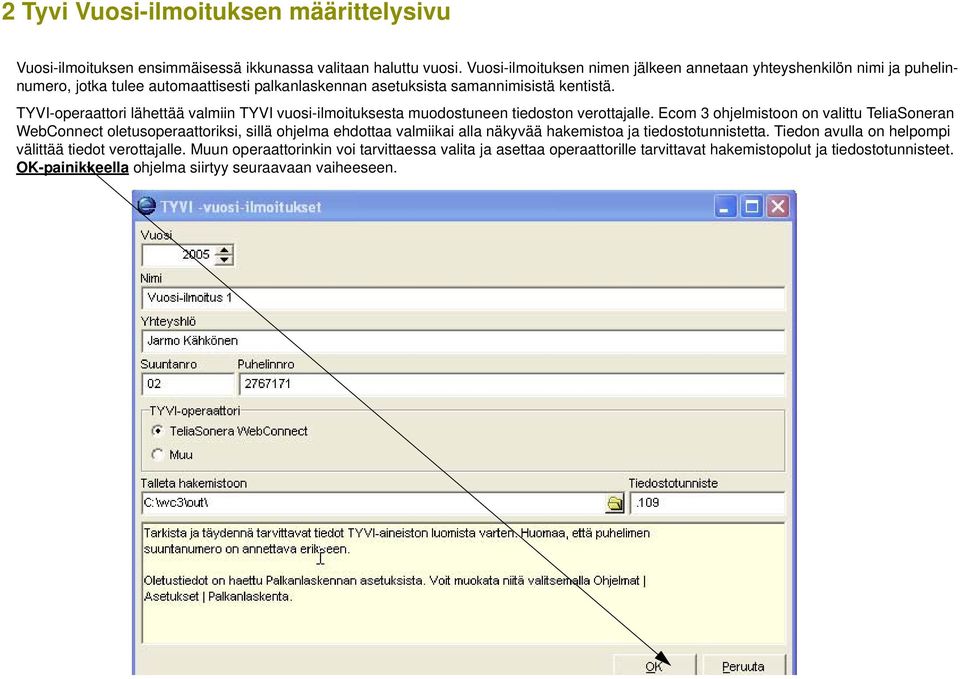The height and width of the screenshot is (679, 960).
Task: Click the Talleta hakemistoon label
Action: 193,483
